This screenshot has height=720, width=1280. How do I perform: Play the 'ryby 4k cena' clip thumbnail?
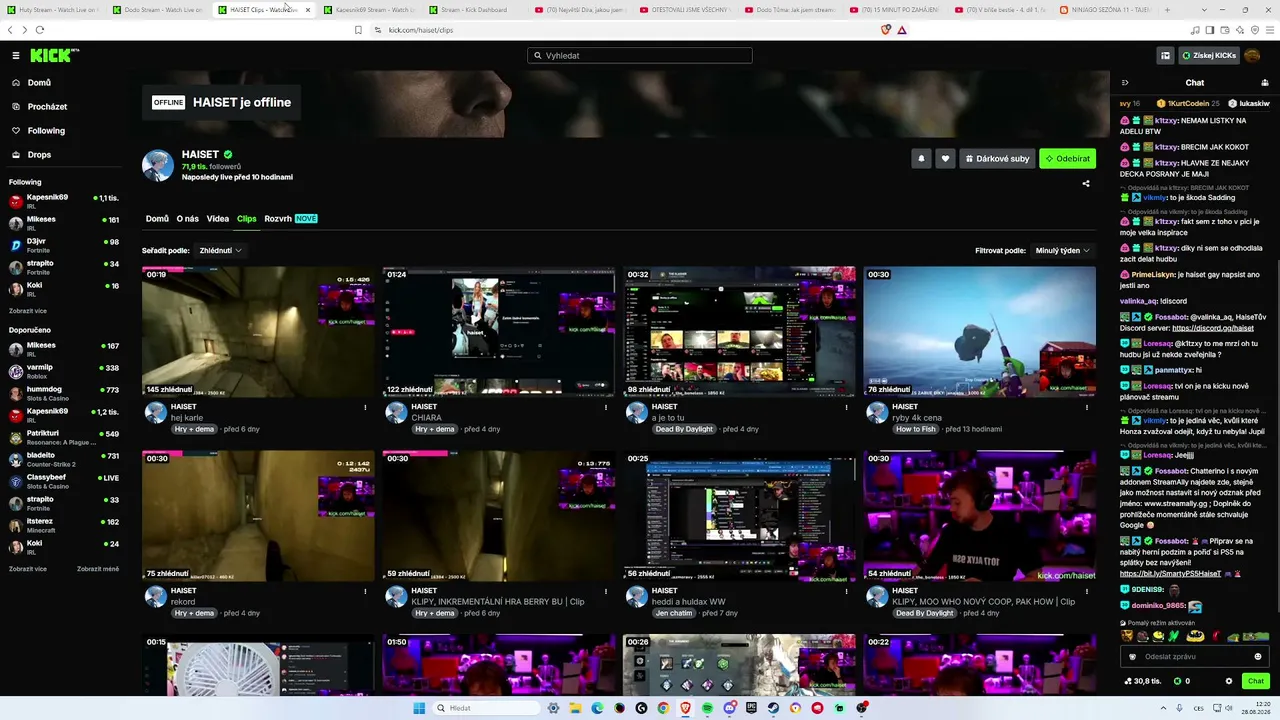pos(980,331)
